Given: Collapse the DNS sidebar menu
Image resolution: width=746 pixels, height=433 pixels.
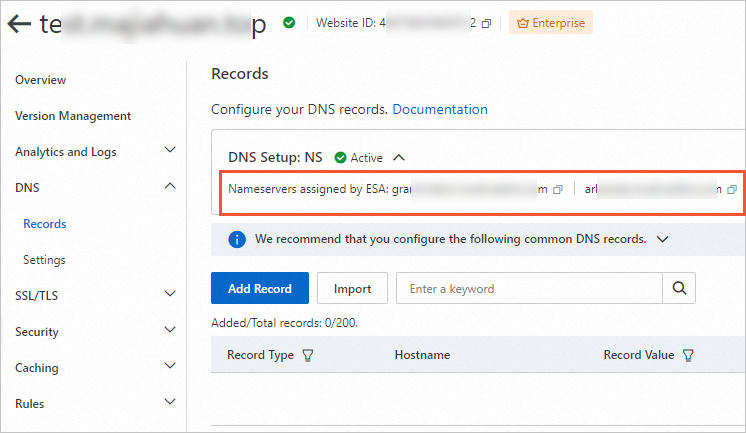Looking at the screenshot, I should (170, 187).
